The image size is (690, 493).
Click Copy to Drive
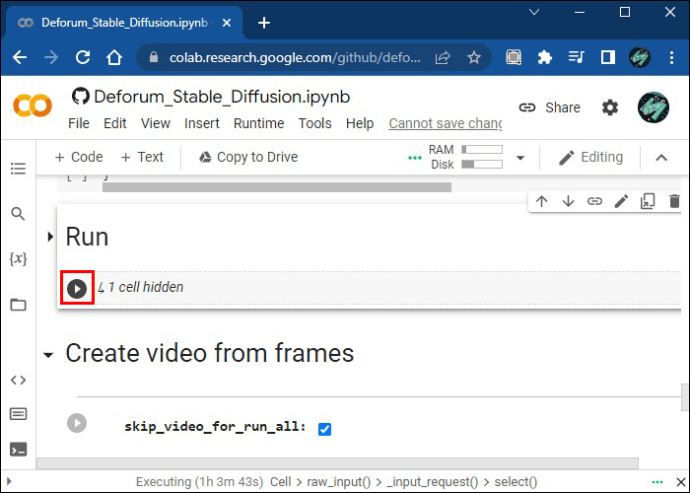[248, 157]
